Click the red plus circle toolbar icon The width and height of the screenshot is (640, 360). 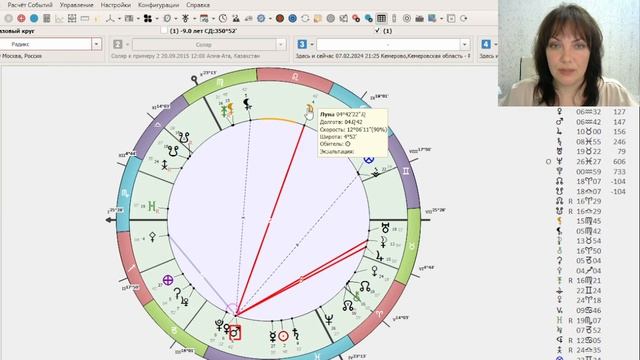(x=21, y=18)
